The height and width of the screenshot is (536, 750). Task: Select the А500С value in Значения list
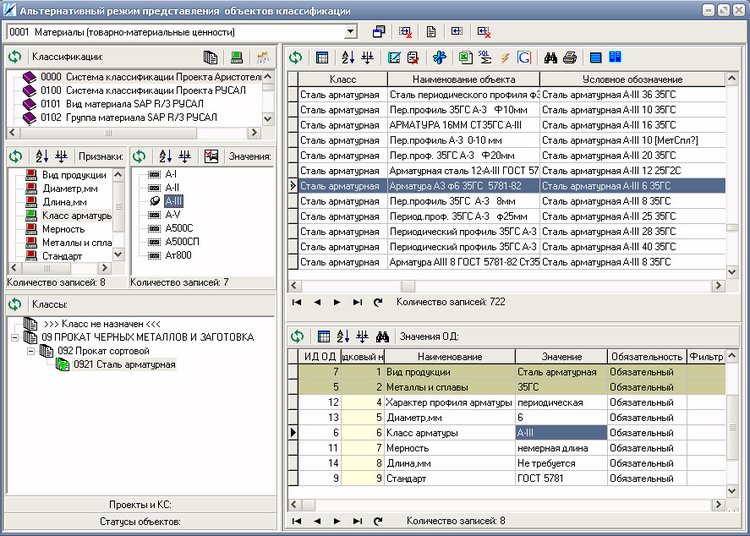pos(178,228)
